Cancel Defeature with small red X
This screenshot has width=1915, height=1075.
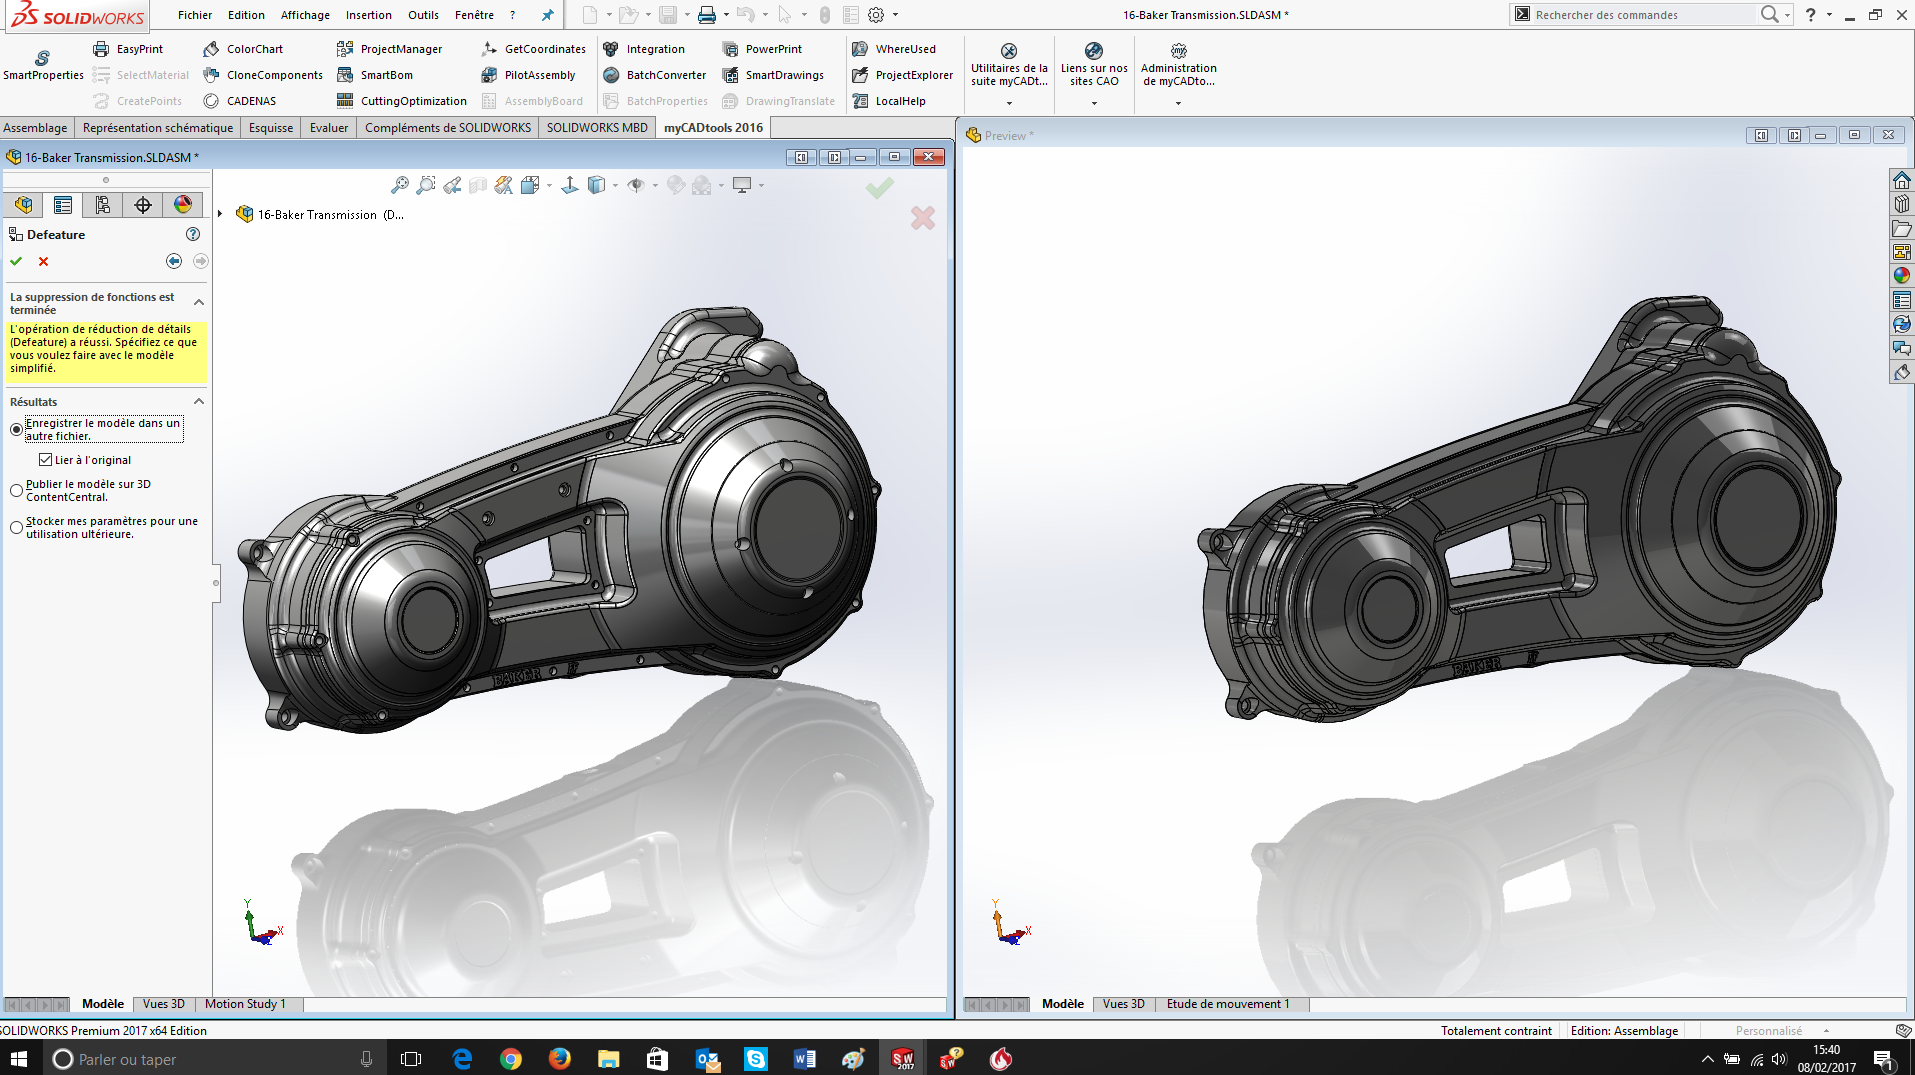[x=43, y=261]
